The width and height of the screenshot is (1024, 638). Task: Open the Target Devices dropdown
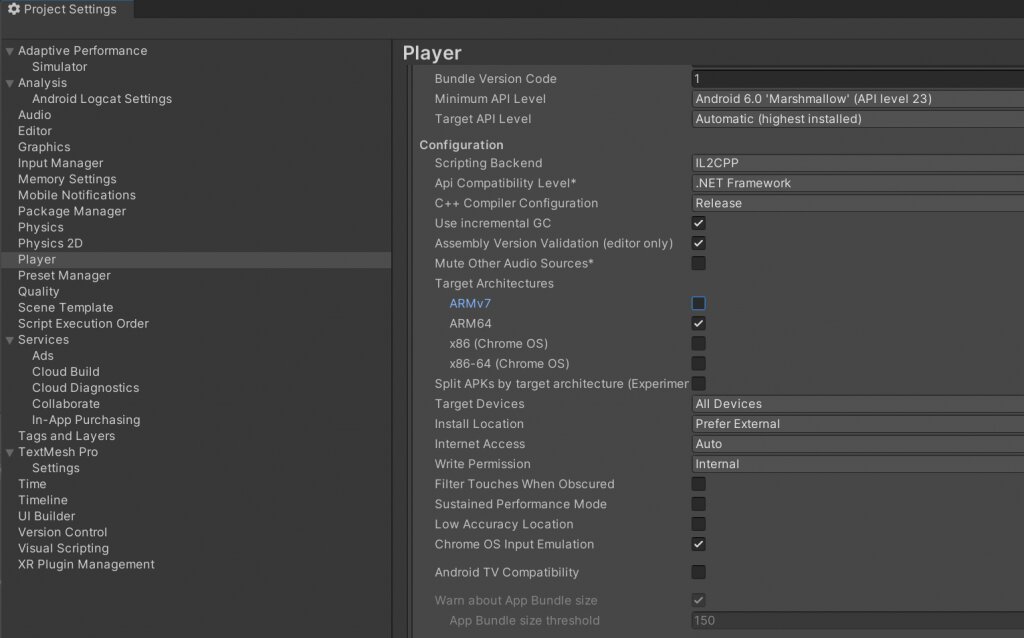(857, 404)
